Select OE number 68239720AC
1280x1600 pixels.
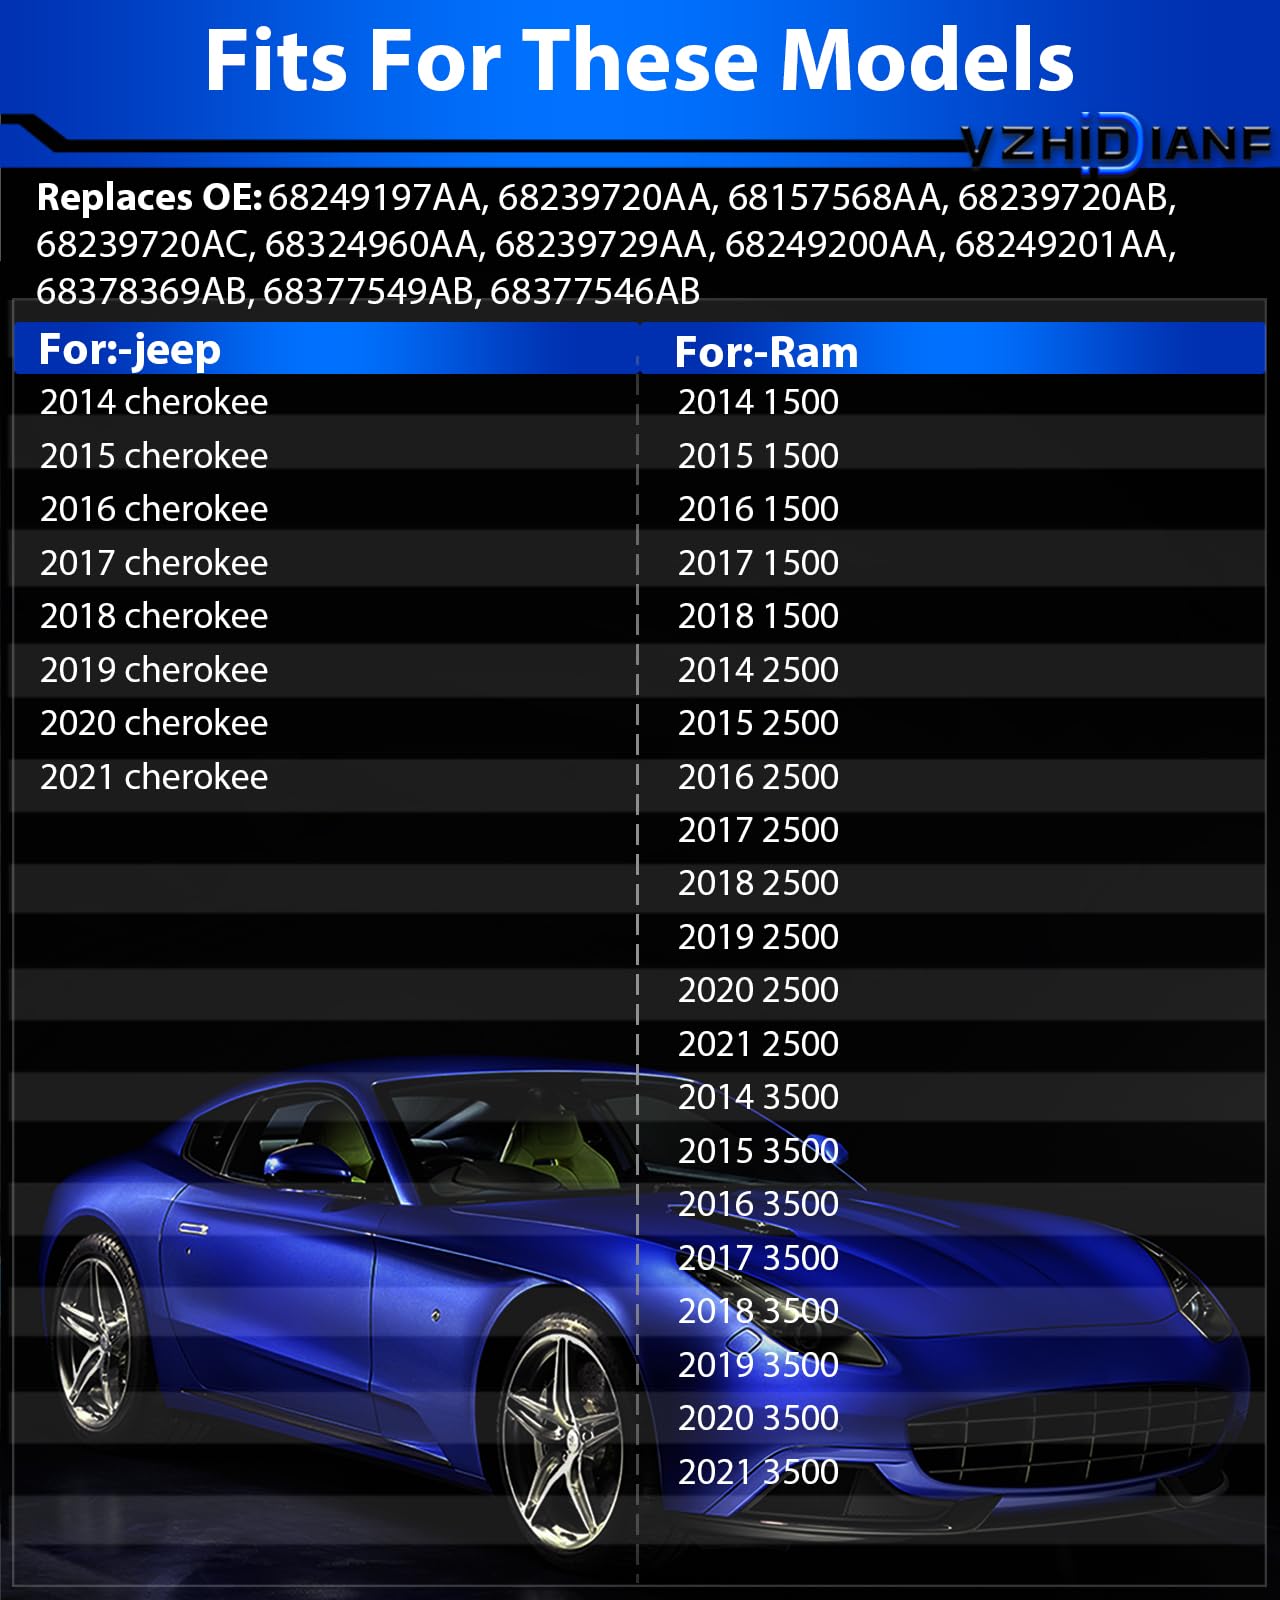pyautogui.click(x=144, y=245)
